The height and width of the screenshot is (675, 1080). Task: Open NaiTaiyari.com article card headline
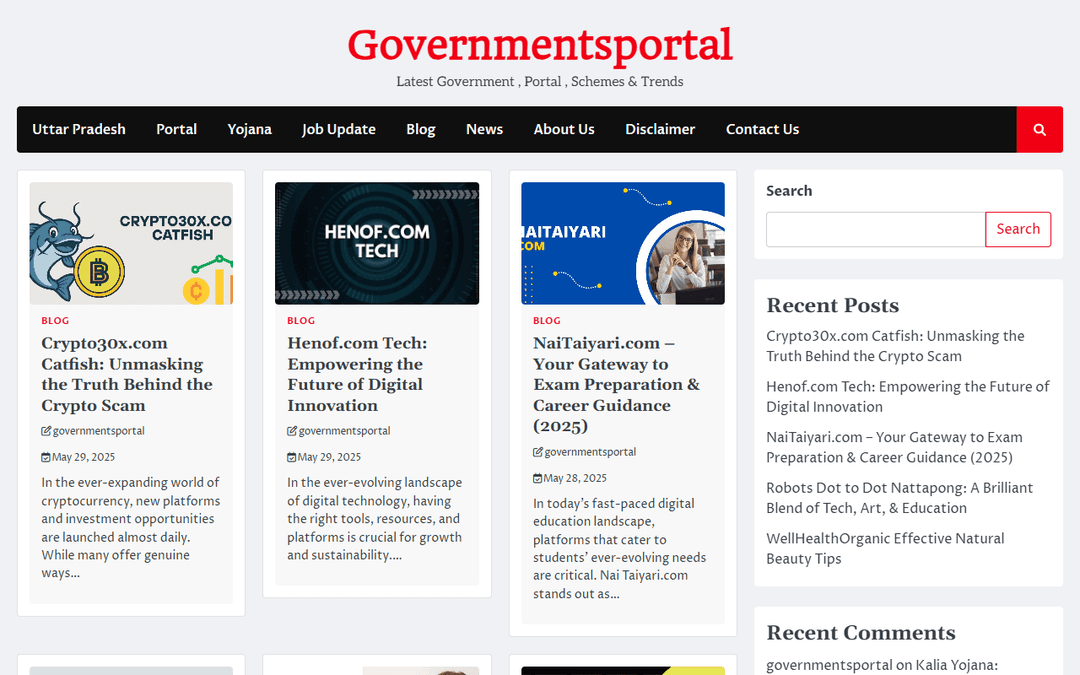616,385
